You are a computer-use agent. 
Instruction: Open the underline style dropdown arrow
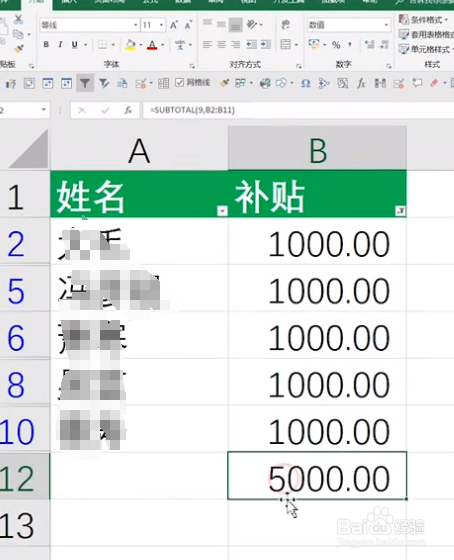86,45
